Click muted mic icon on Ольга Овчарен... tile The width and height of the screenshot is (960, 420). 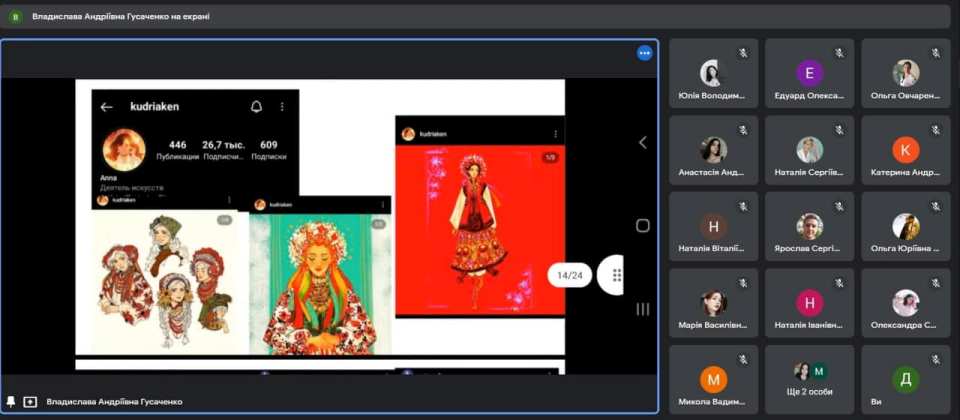click(936, 53)
